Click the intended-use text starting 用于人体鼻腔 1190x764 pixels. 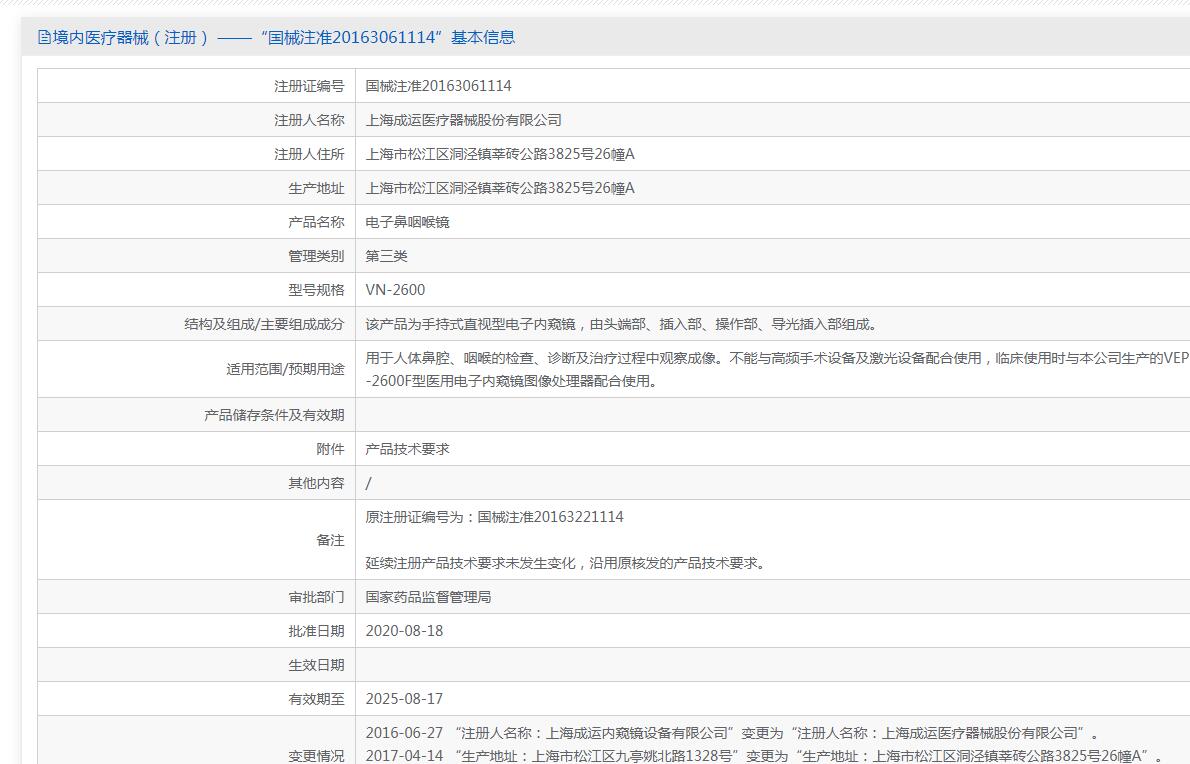click(x=777, y=369)
